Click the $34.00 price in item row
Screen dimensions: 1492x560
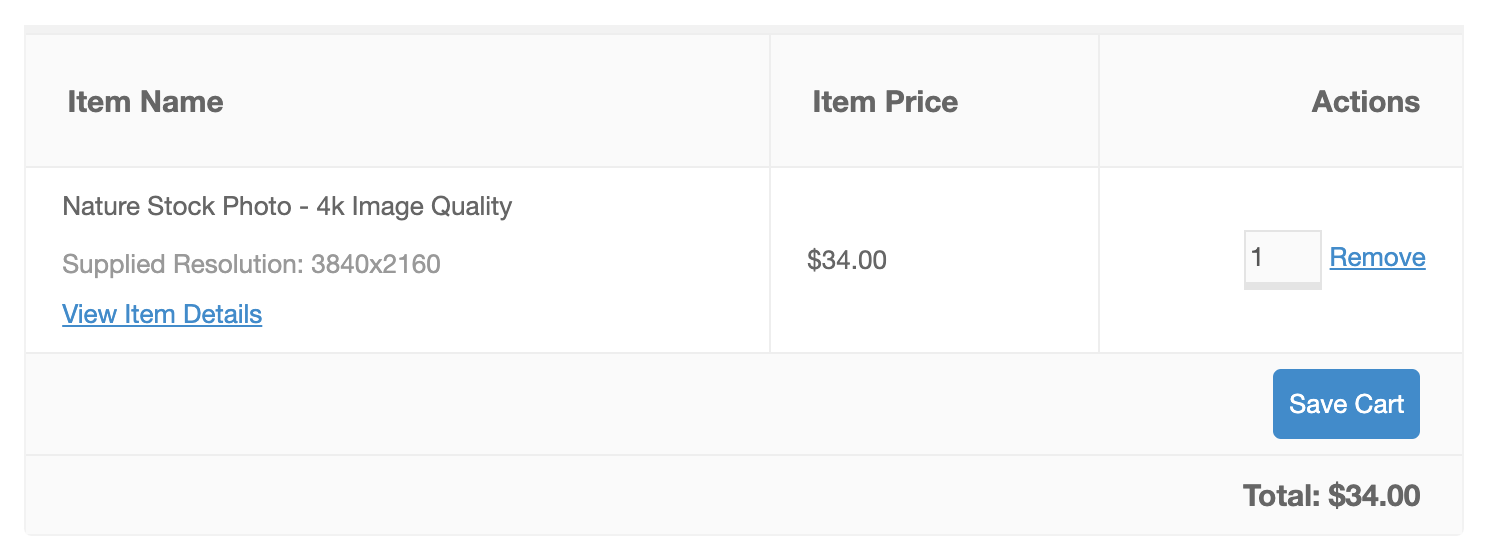click(x=846, y=261)
